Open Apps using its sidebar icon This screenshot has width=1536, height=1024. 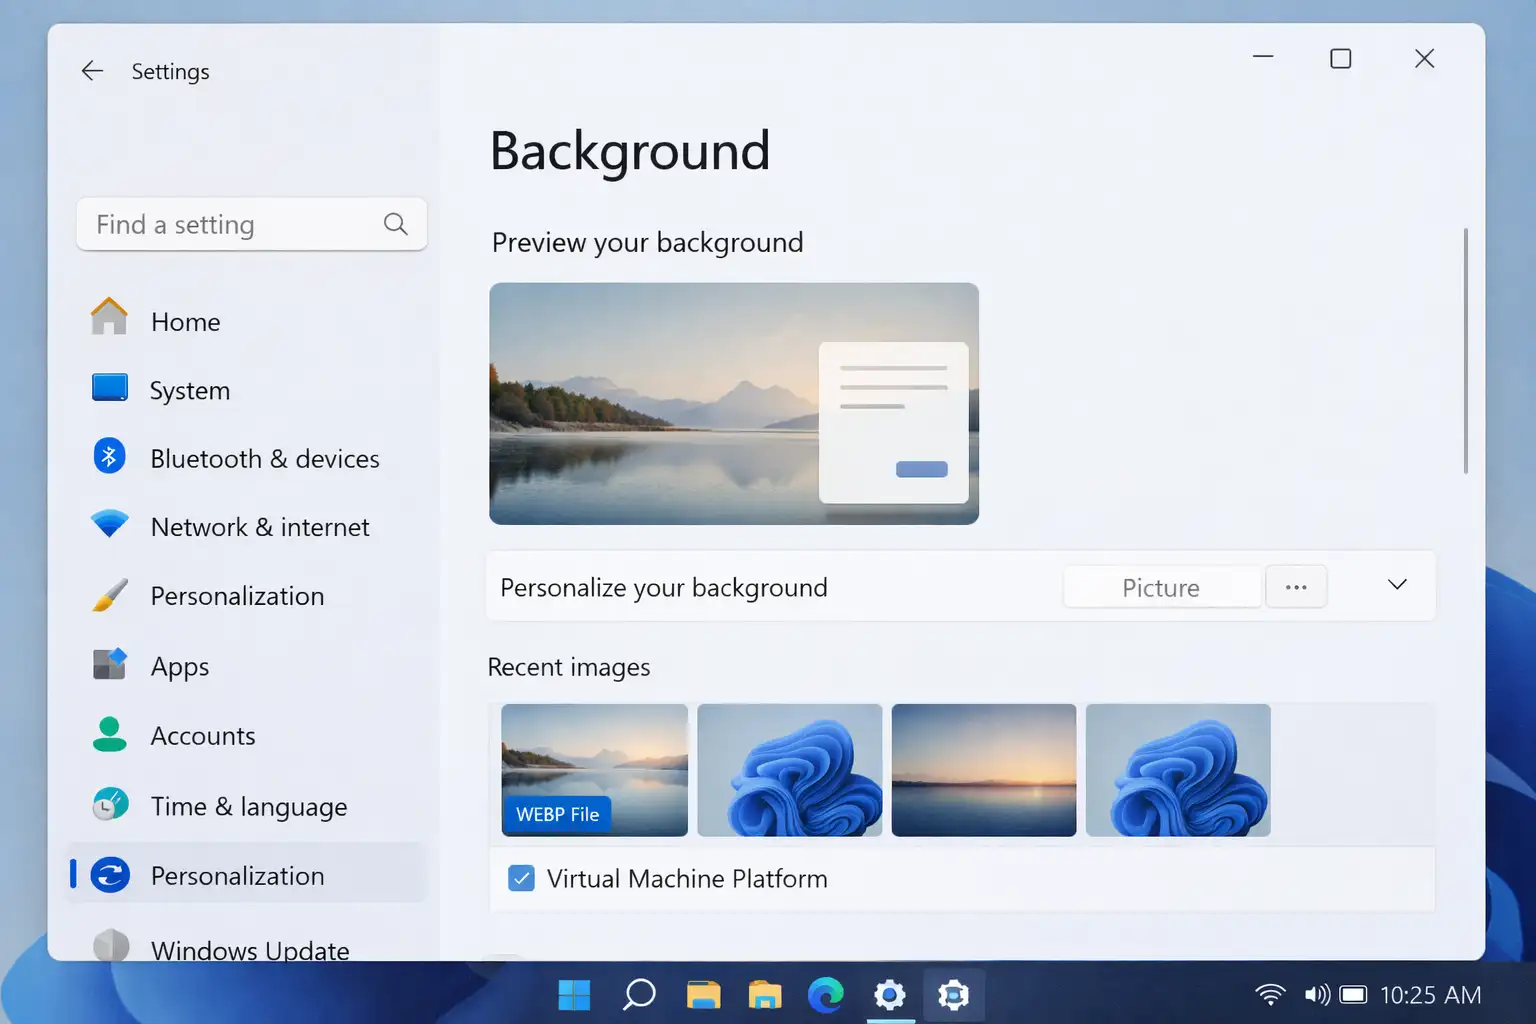(x=107, y=663)
